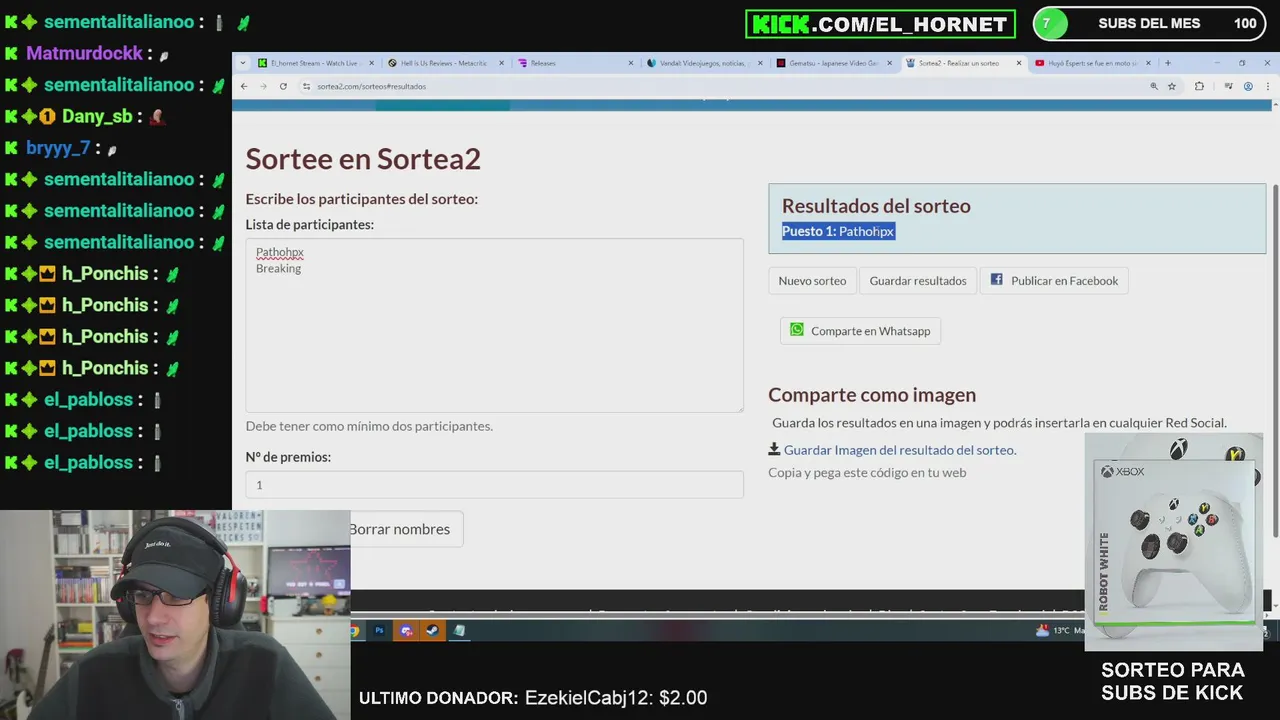Click KICK.COM/EL_HORNET banner

point(880,24)
